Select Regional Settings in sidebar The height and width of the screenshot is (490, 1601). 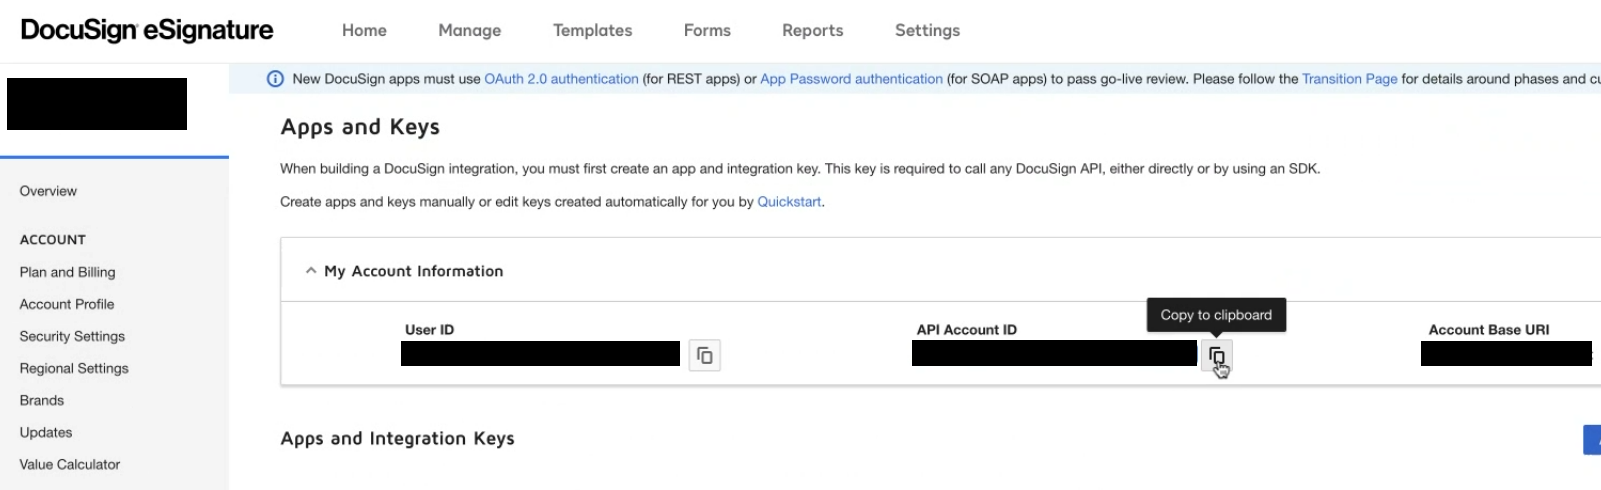coord(74,368)
